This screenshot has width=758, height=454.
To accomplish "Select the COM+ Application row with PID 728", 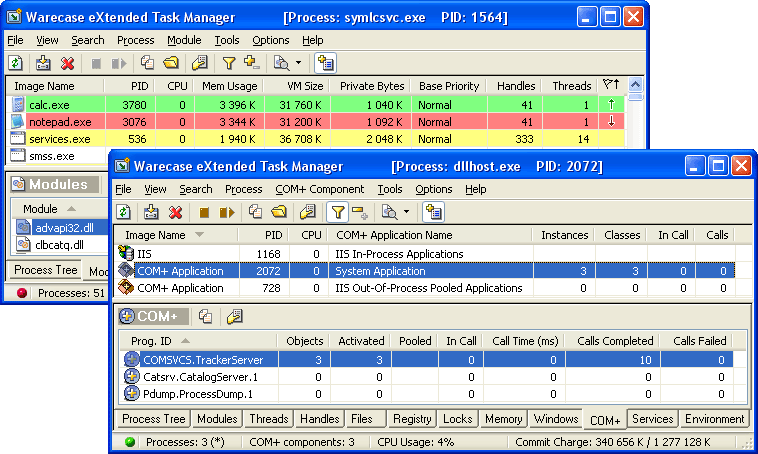I will pos(425,288).
